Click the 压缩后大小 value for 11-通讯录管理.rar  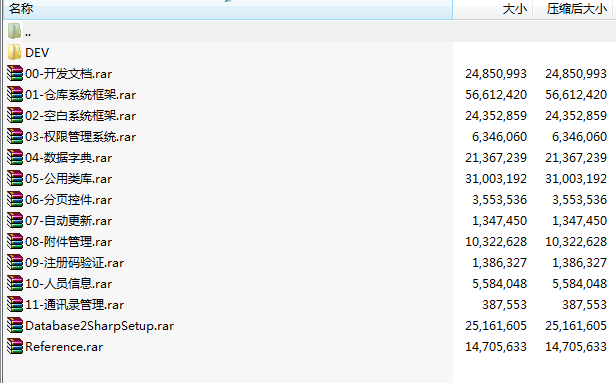[585, 305]
